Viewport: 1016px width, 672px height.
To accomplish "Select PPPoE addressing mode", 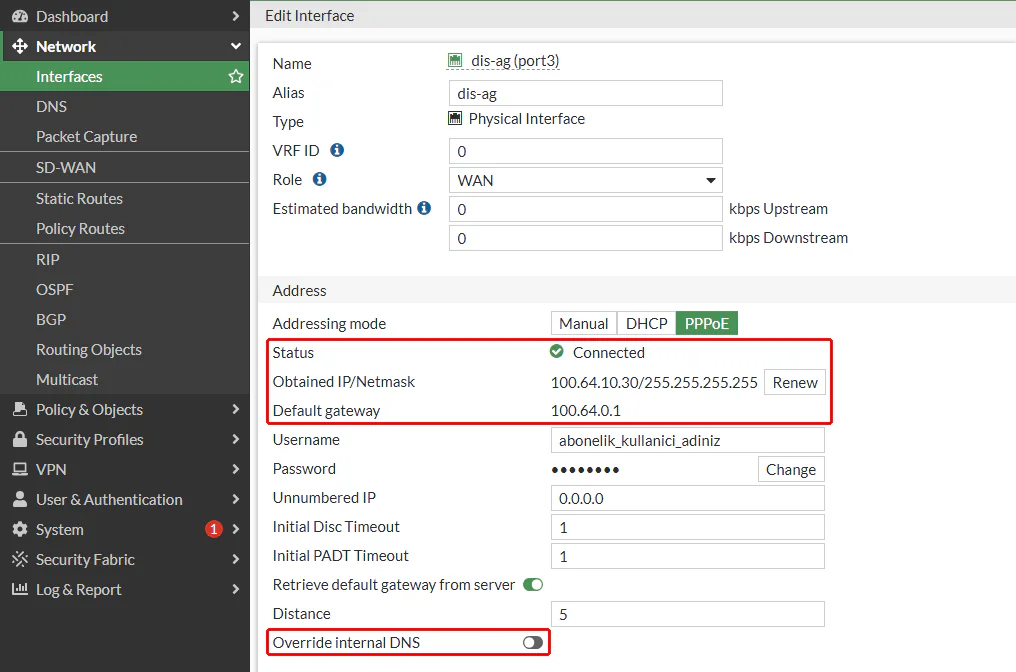I will (707, 323).
